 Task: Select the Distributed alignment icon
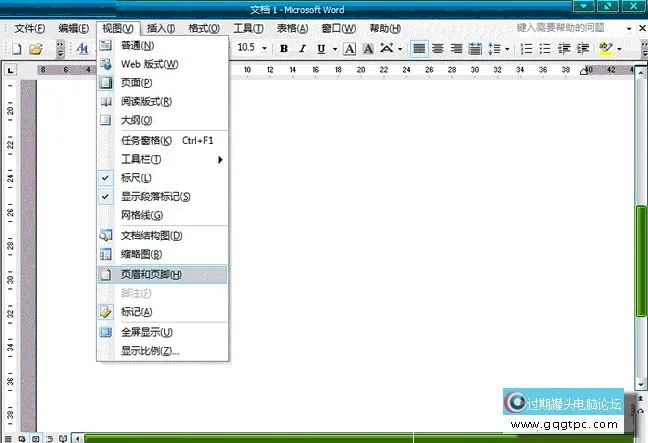[x=475, y=49]
